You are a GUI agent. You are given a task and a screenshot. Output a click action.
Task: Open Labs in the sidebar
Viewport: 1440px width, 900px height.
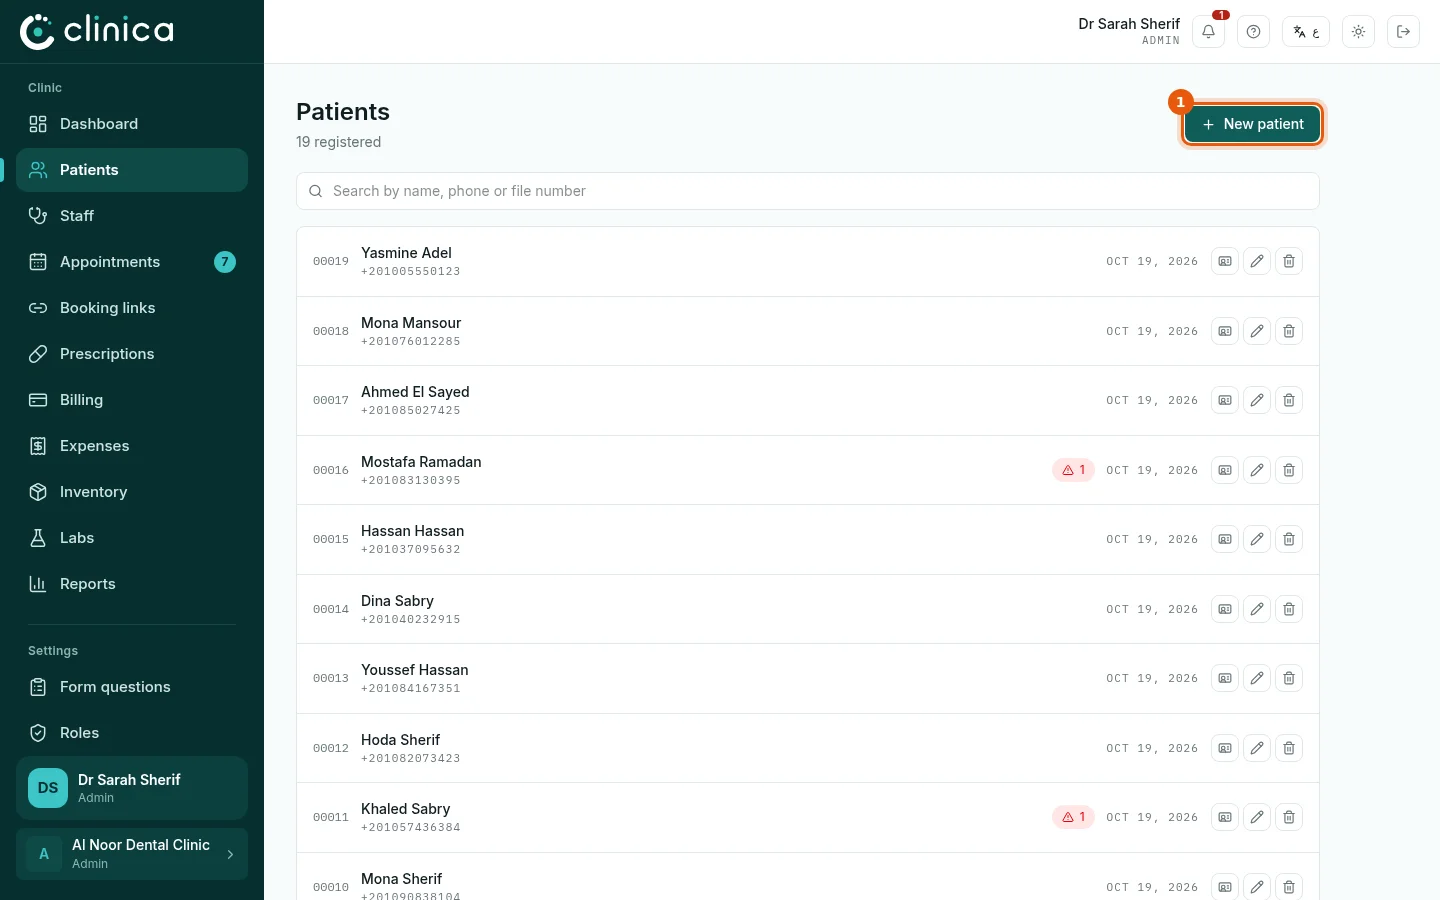tap(132, 538)
